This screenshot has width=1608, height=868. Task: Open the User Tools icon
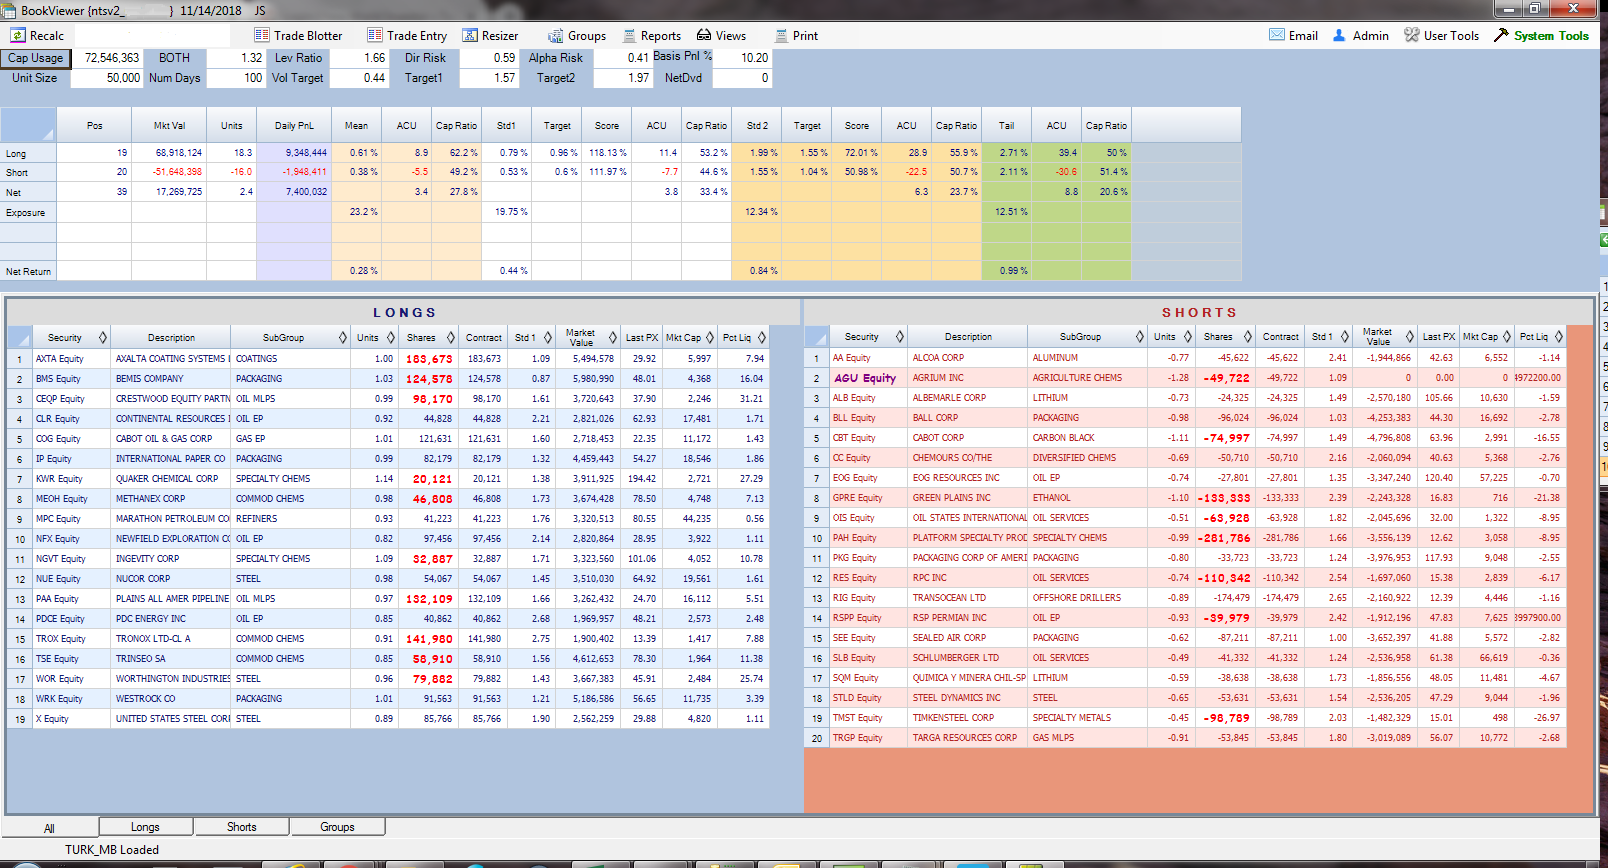(x=1411, y=35)
